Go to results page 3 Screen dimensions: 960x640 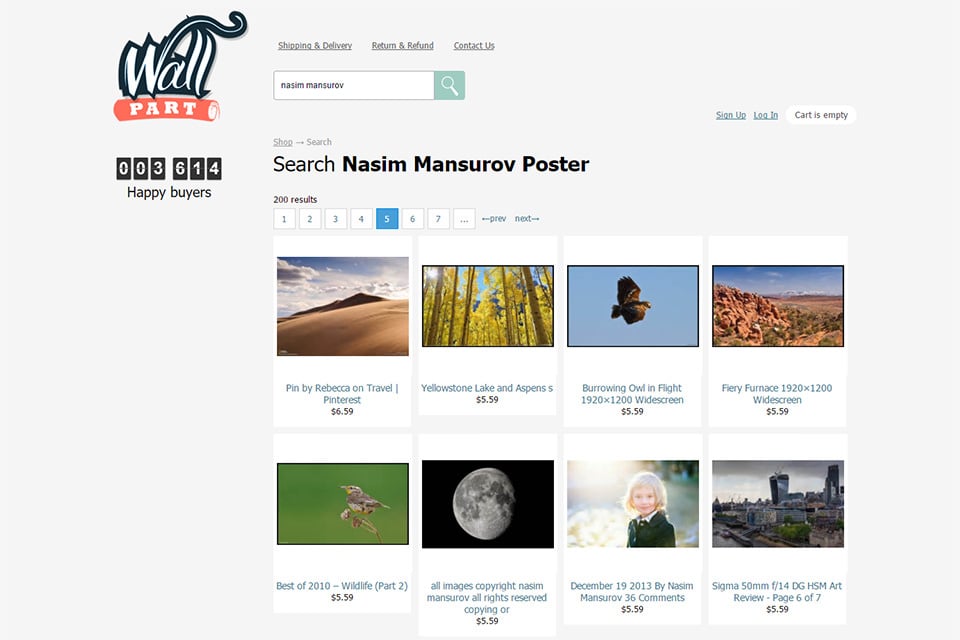tap(336, 219)
